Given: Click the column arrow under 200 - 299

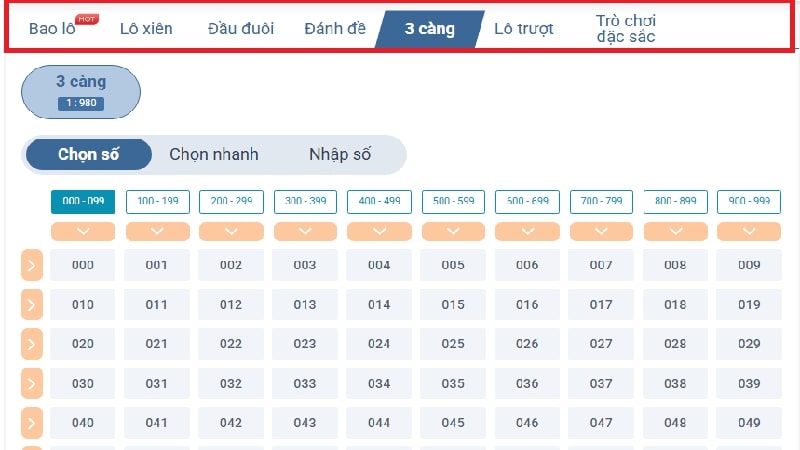Looking at the screenshot, I should (x=231, y=231).
